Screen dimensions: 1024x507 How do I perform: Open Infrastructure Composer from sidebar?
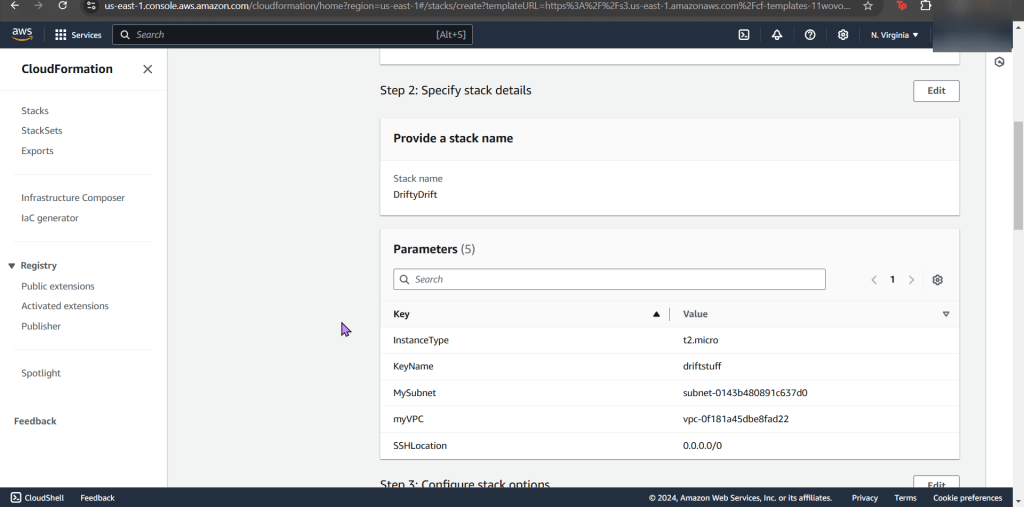[x=73, y=198]
